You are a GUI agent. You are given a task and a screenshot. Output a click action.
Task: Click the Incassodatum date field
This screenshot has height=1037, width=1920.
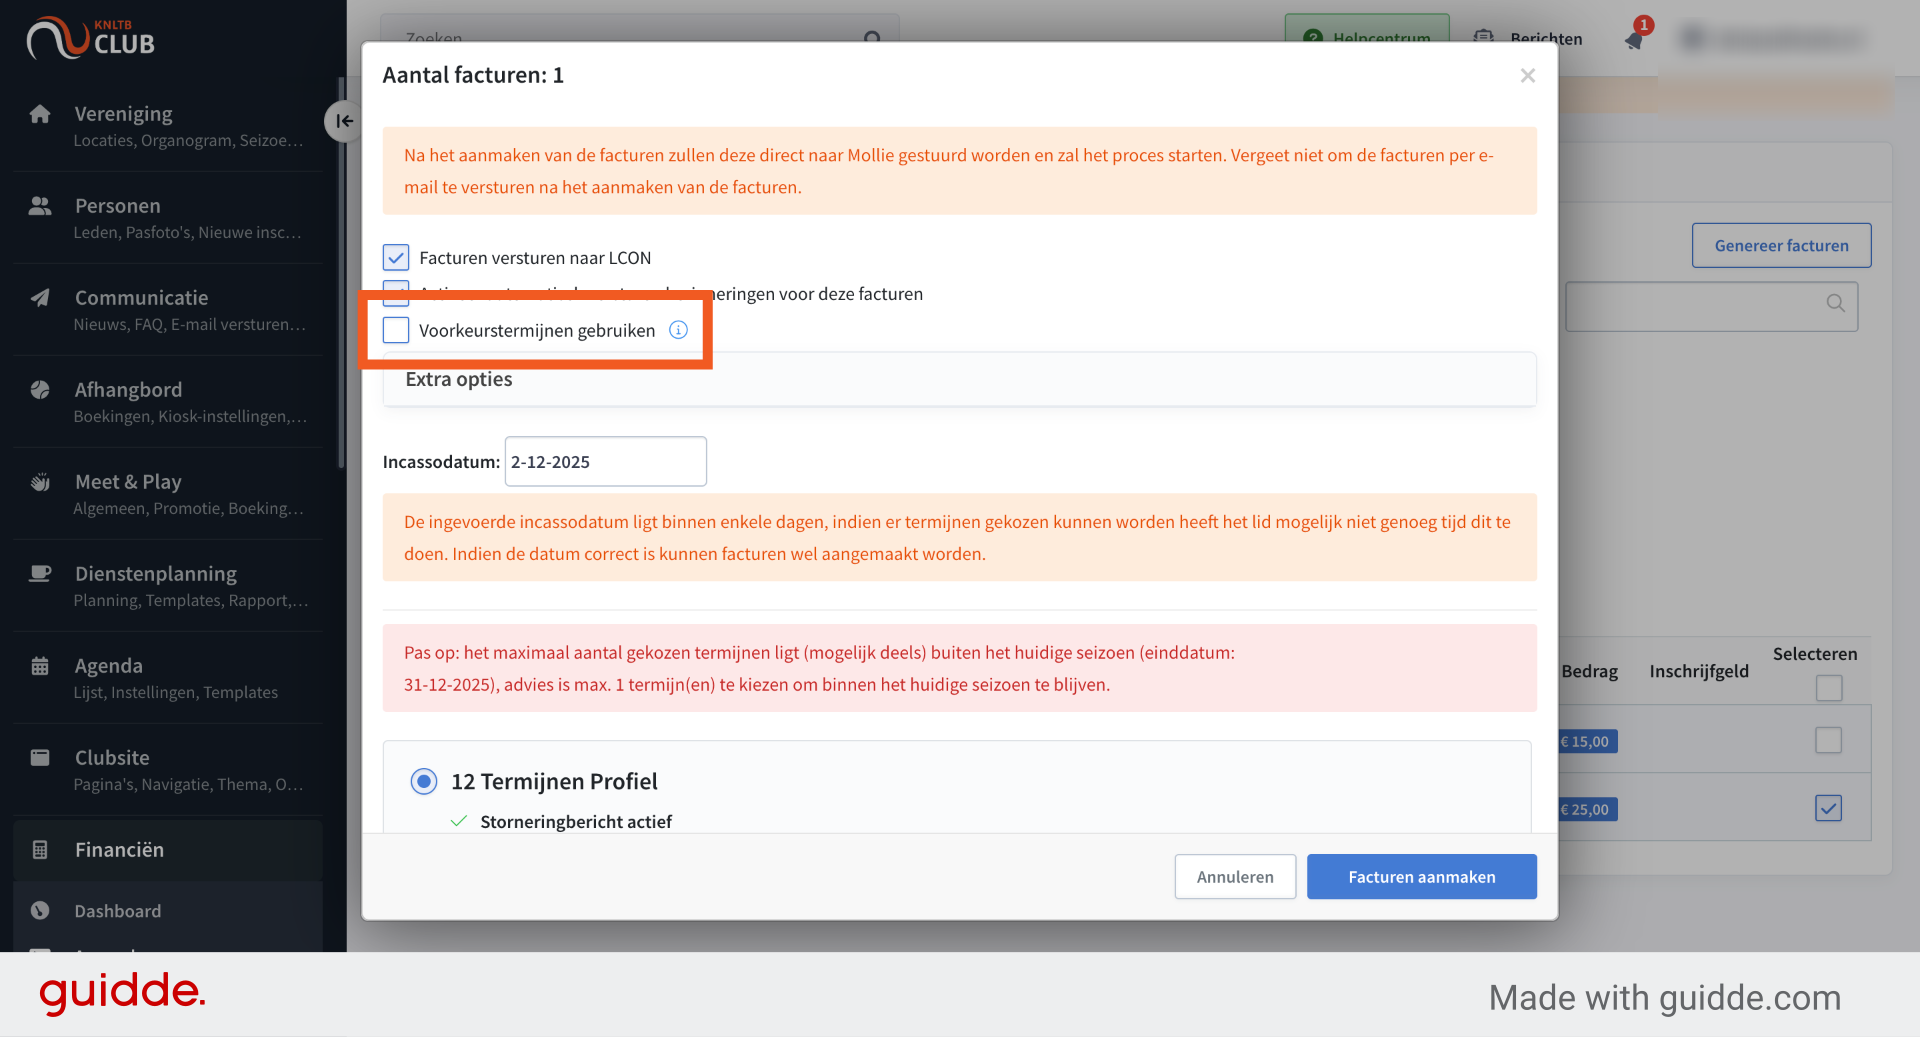point(605,462)
